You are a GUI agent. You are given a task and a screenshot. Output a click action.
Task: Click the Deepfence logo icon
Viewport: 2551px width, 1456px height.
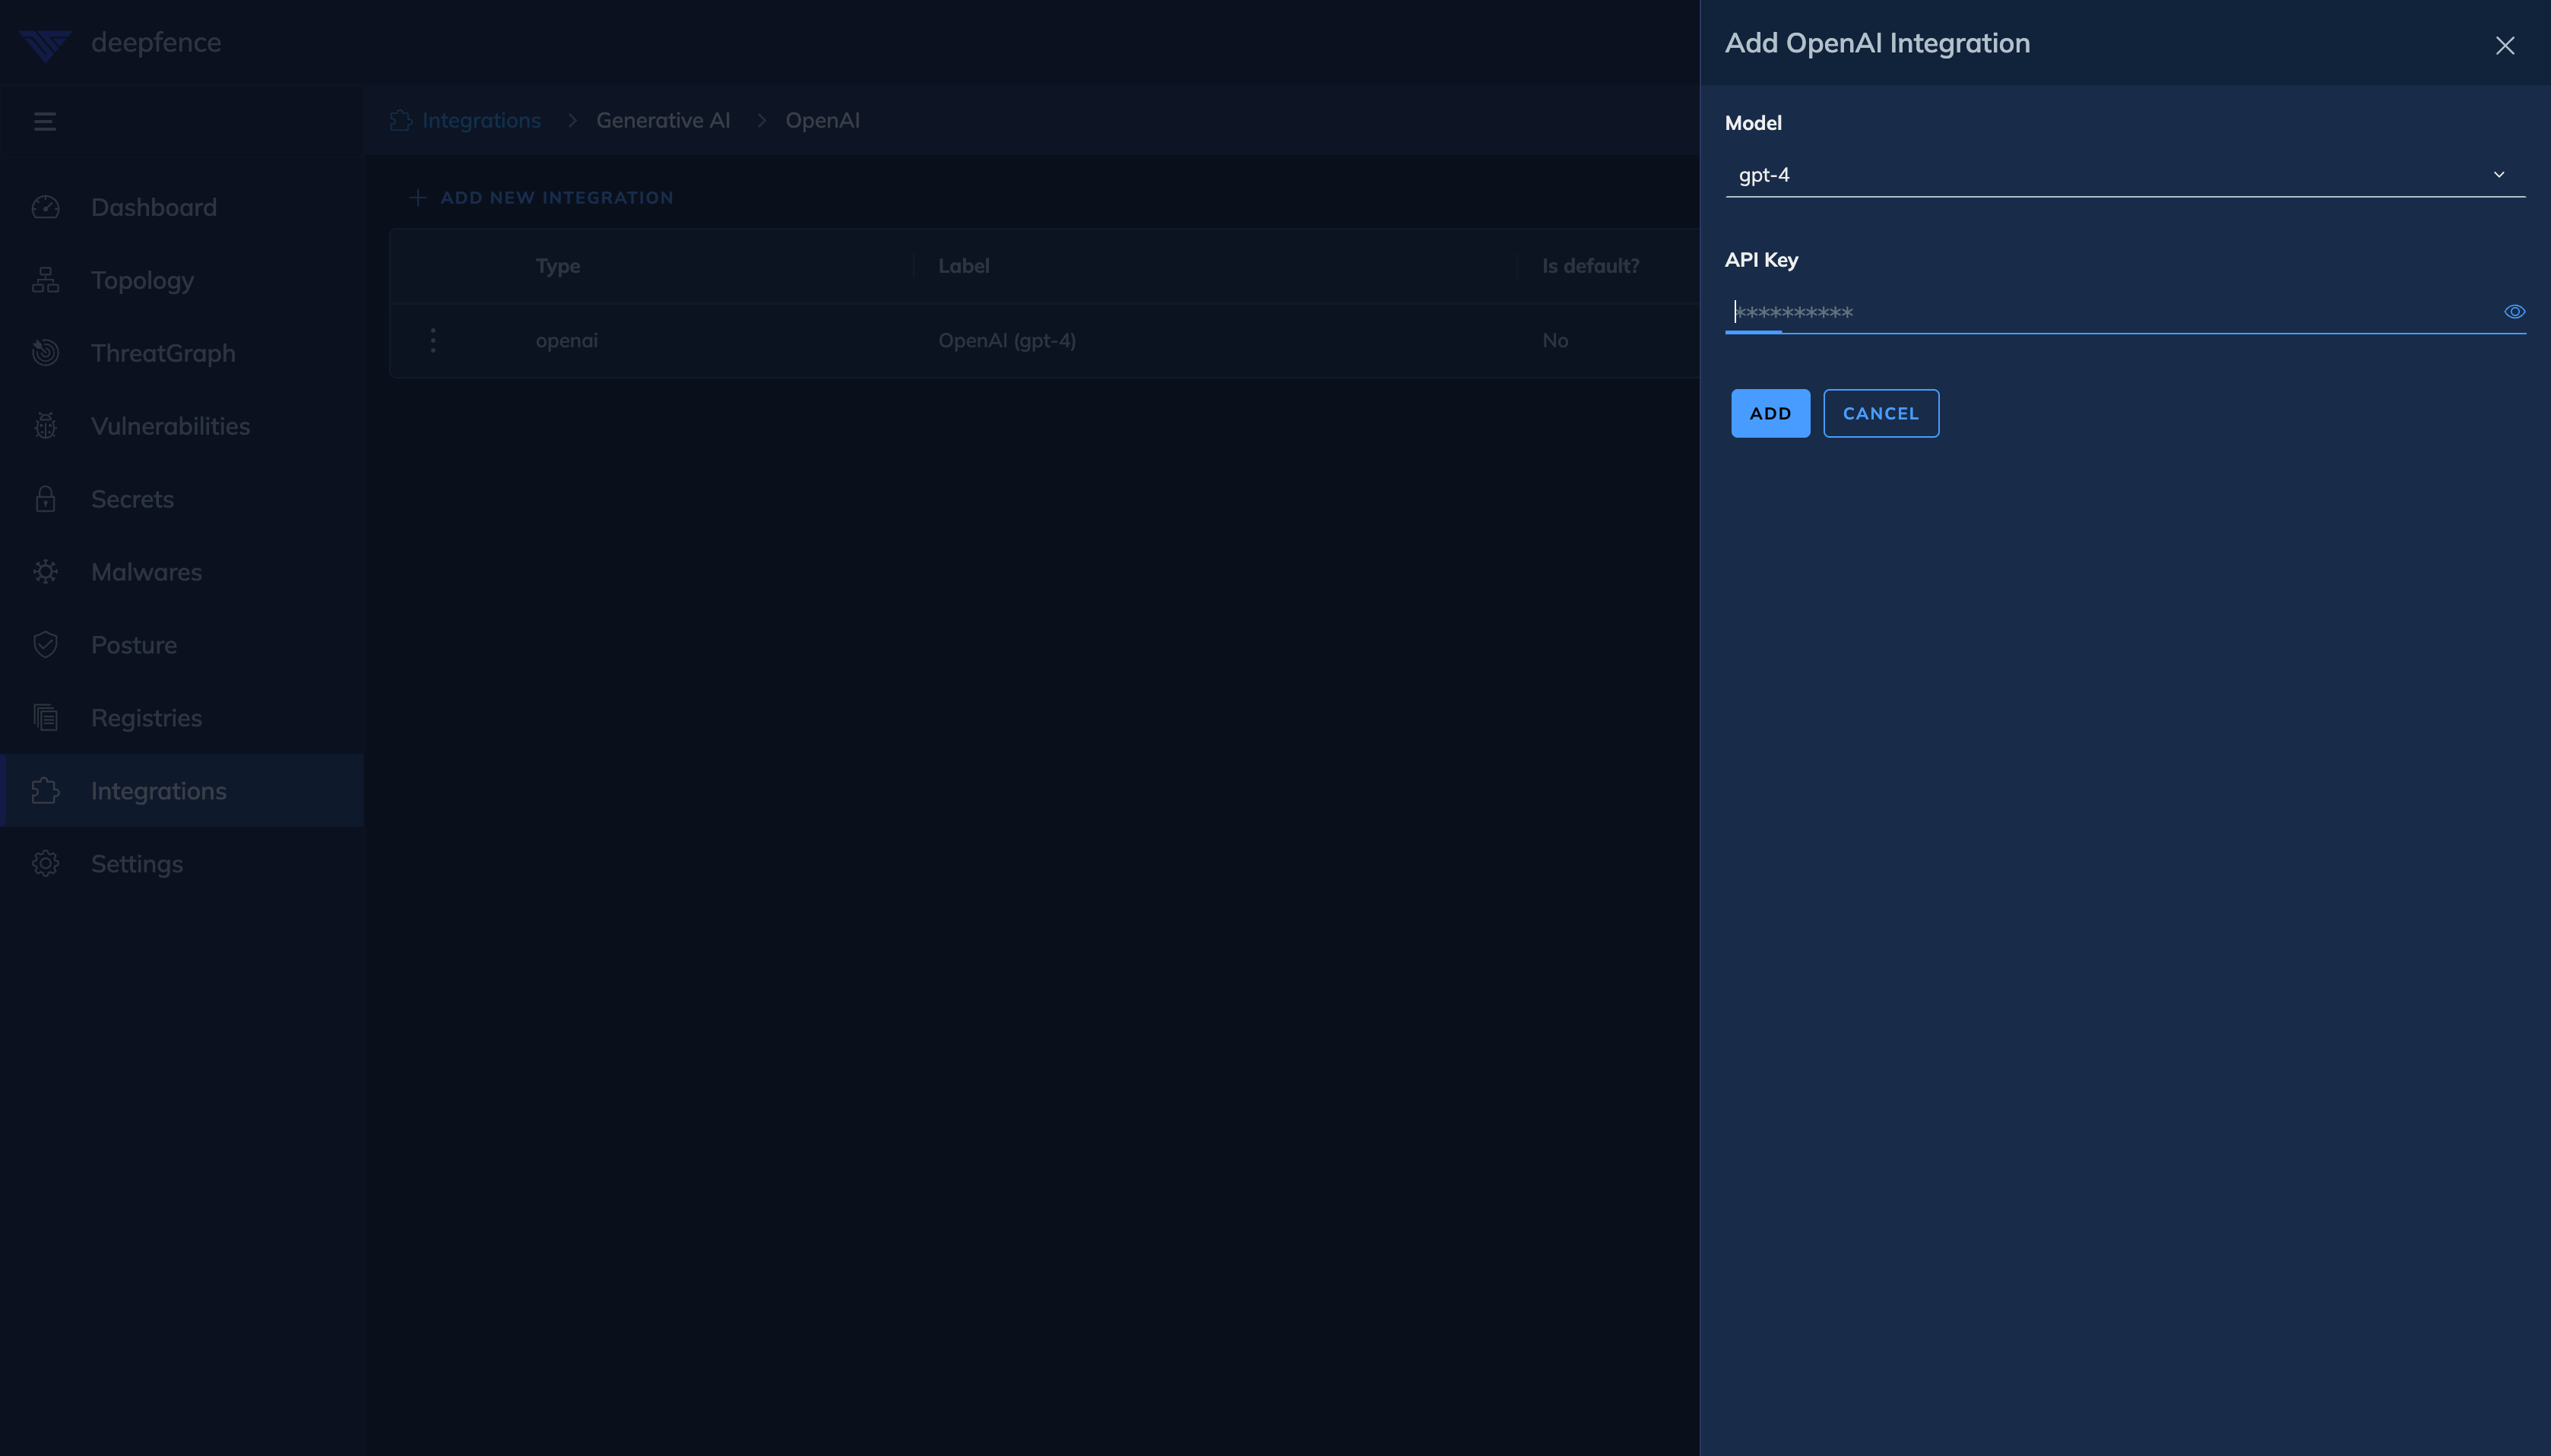coord(46,42)
